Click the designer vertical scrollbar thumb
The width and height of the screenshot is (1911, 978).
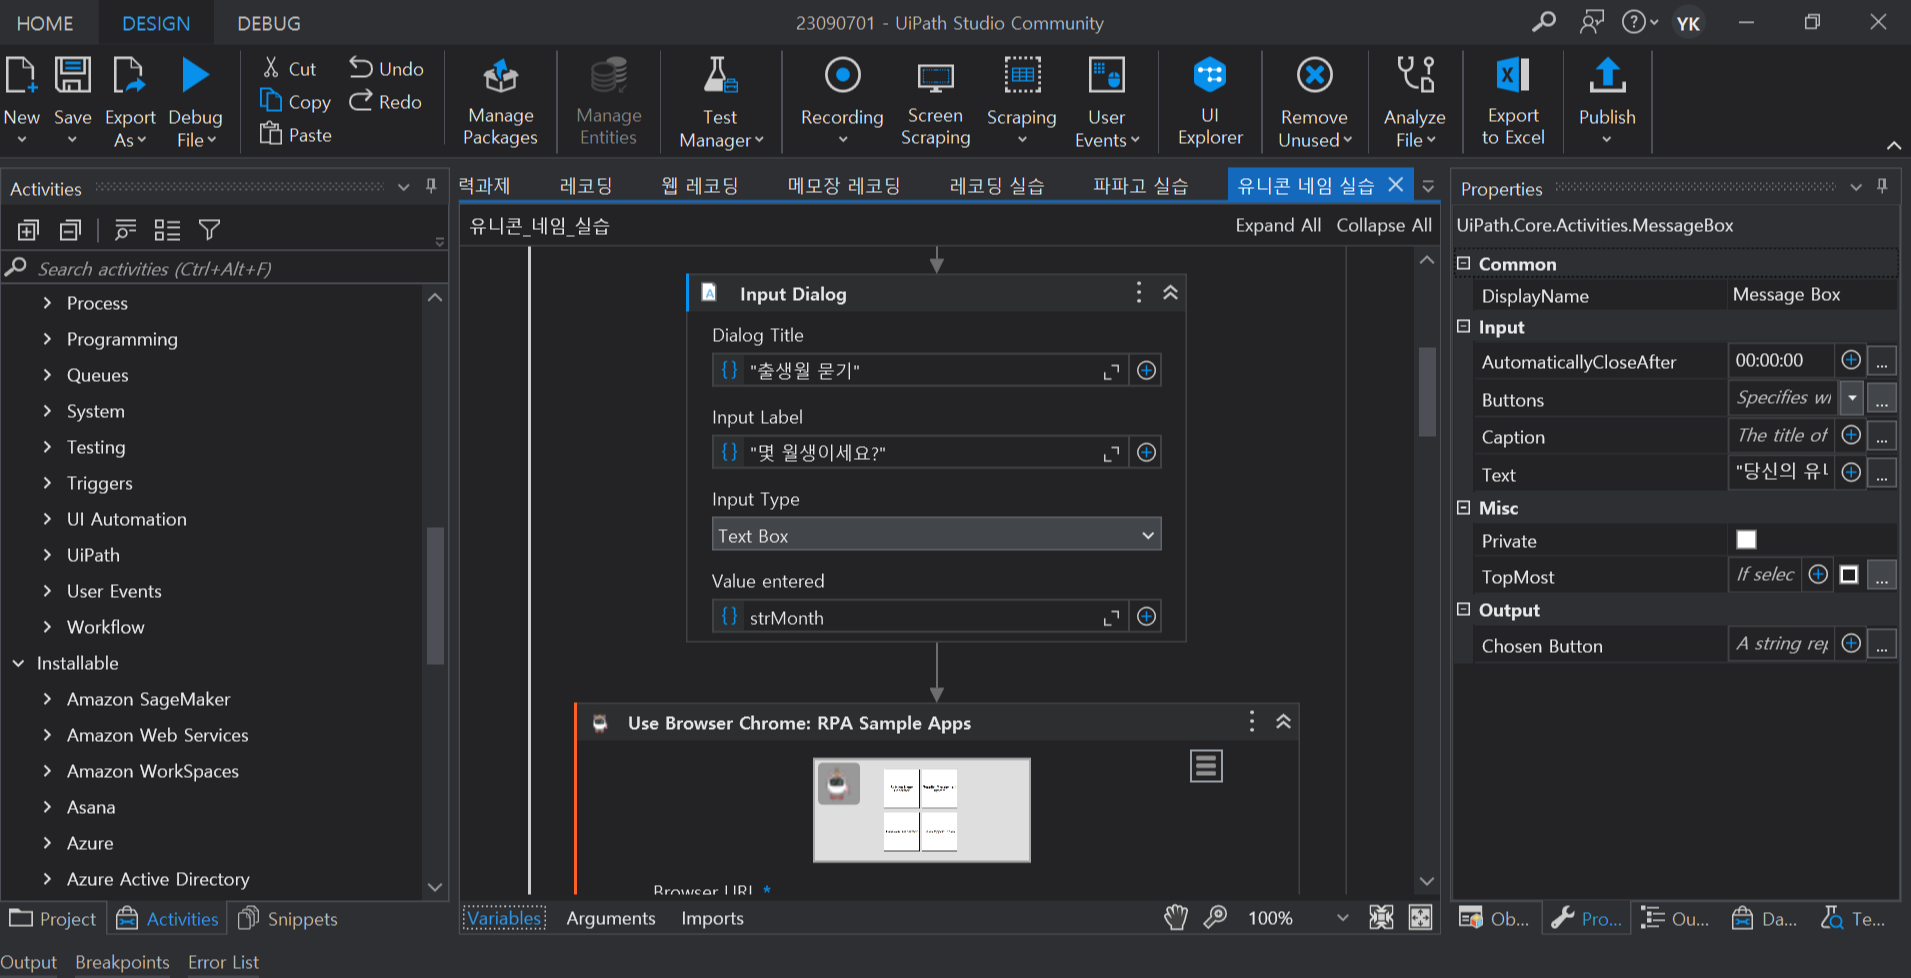coord(1427,391)
